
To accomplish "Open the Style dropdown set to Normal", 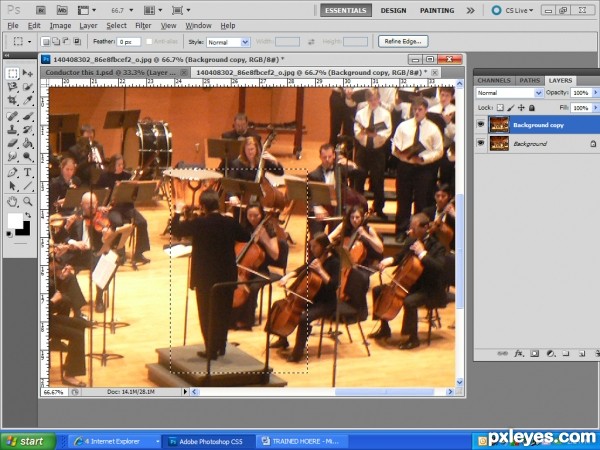I will click(x=228, y=42).
